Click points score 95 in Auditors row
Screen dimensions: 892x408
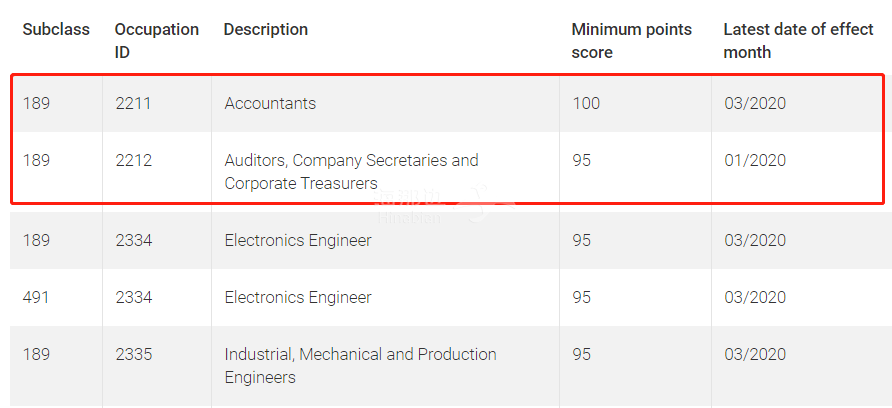(581, 160)
